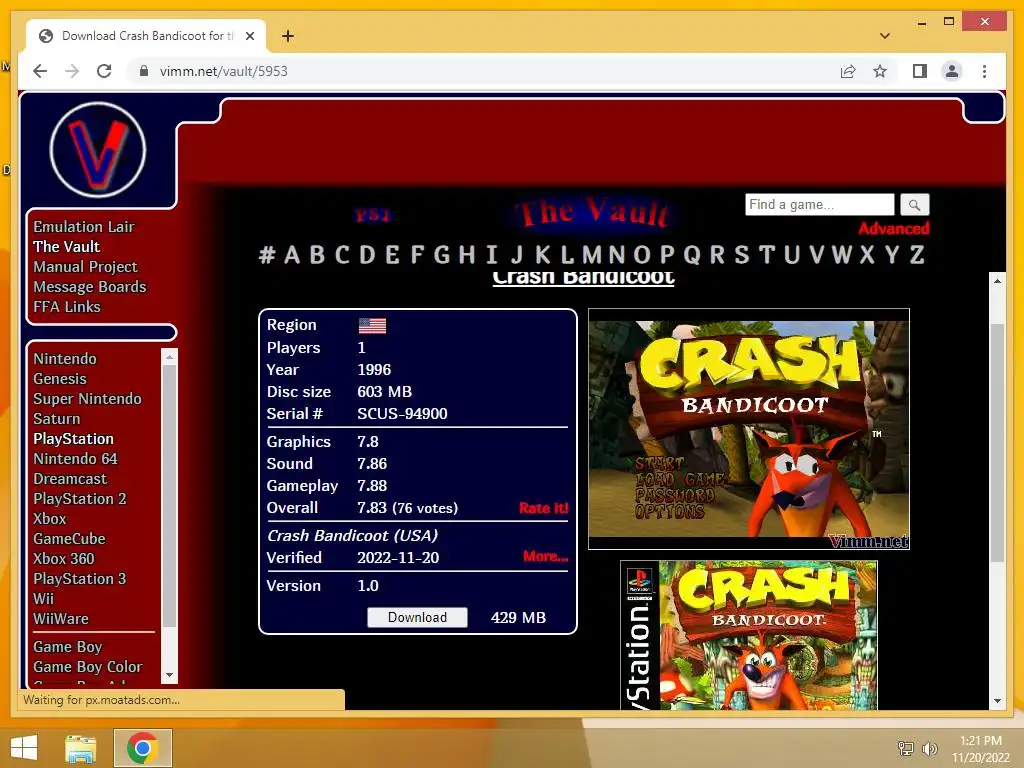This screenshot has width=1024, height=768.
Task: Open File Explorer on taskbar
Action: pyautogui.click(x=80, y=748)
